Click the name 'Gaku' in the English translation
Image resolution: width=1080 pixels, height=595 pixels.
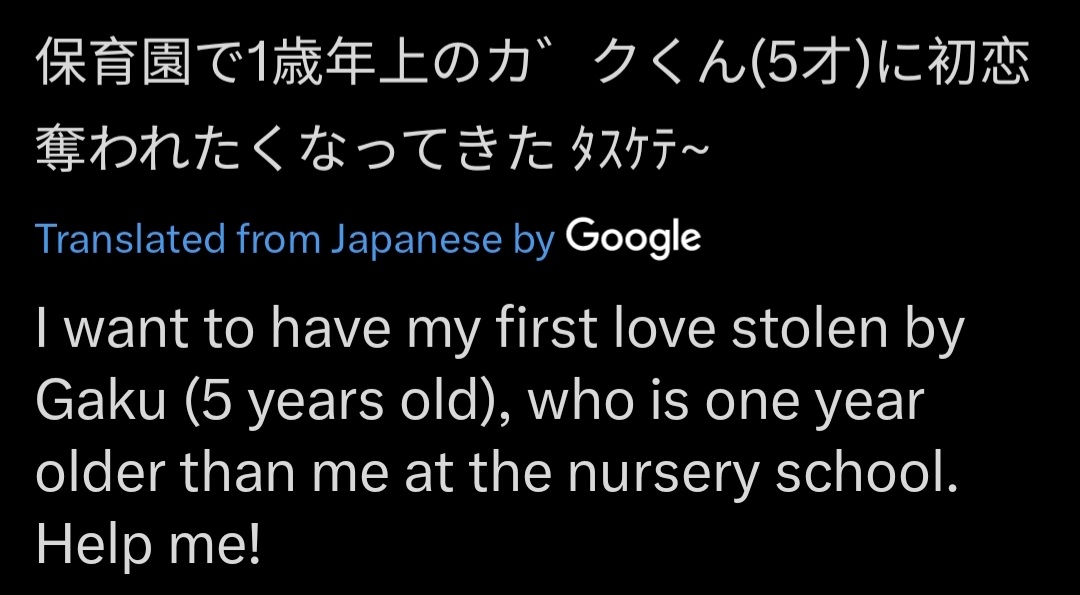pos(101,402)
